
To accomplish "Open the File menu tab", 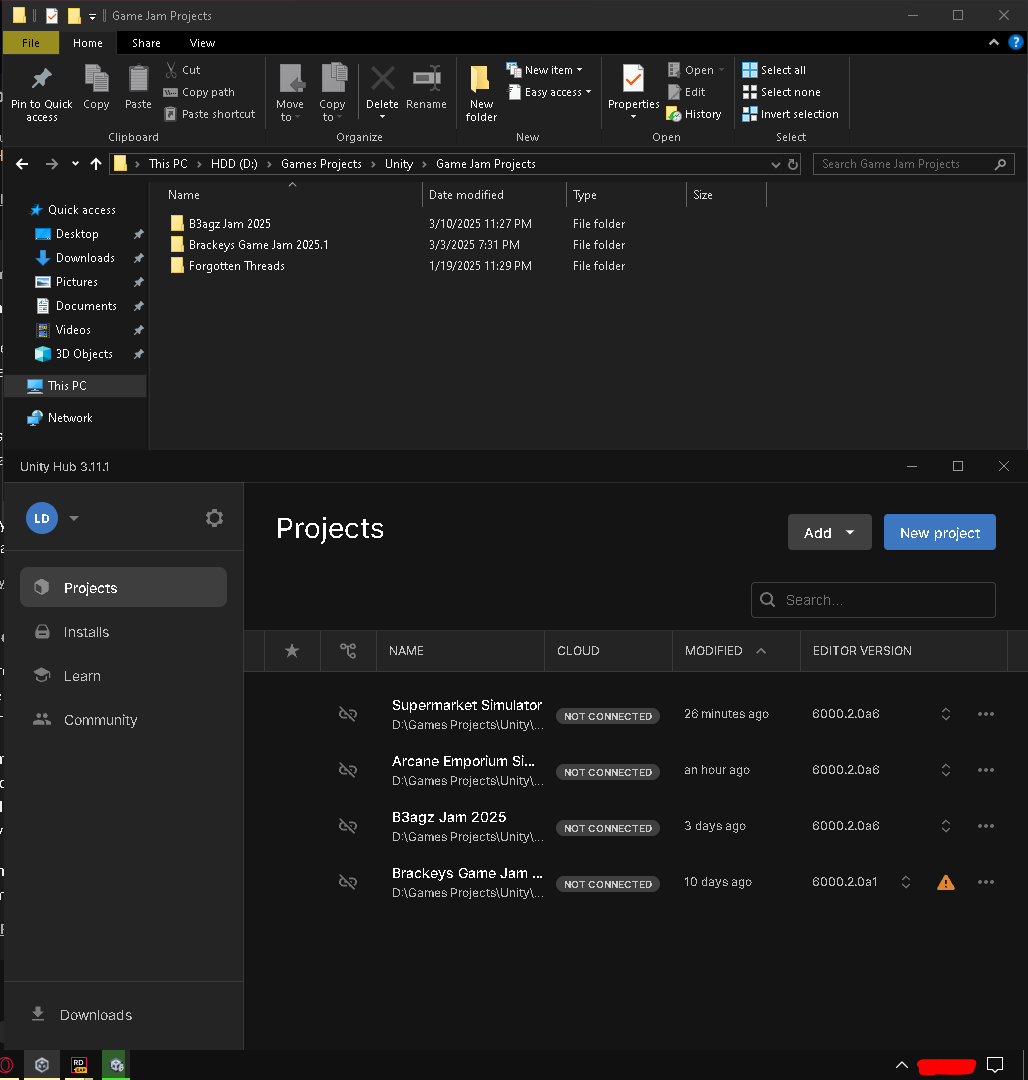I will pyautogui.click(x=31, y=43).
